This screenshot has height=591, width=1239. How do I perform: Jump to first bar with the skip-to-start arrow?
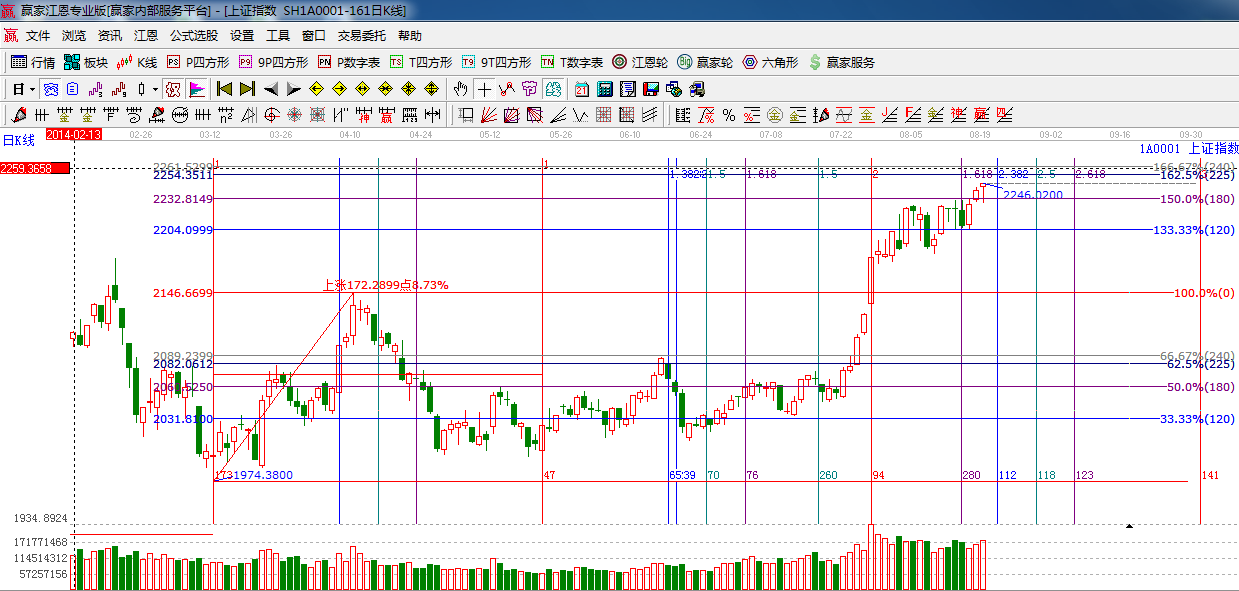(224, 89)
